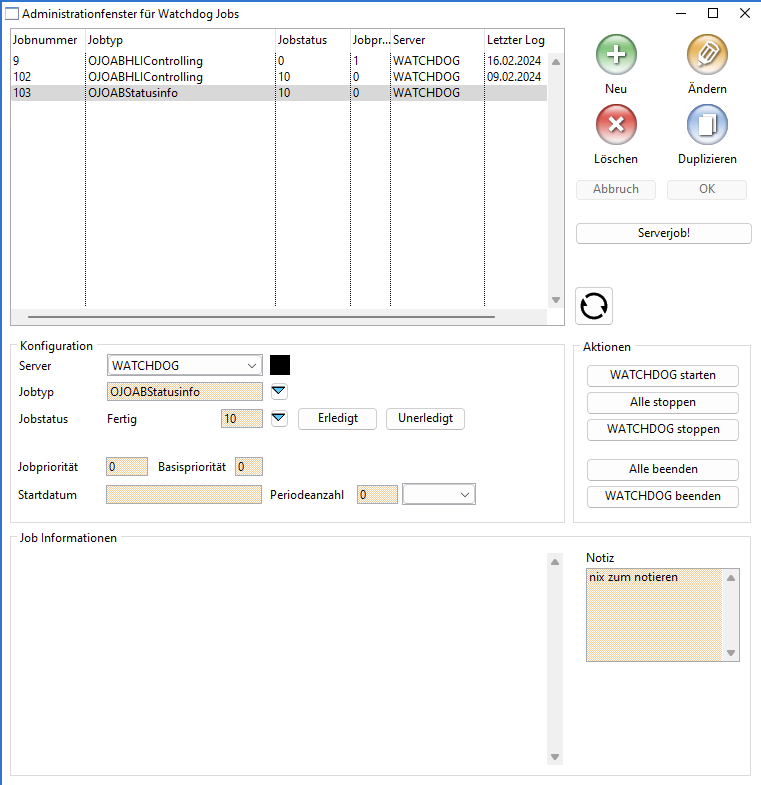Click the Letzter Log column header
The height and width of the screenshot is (785, 761).
tap(516, 40)
